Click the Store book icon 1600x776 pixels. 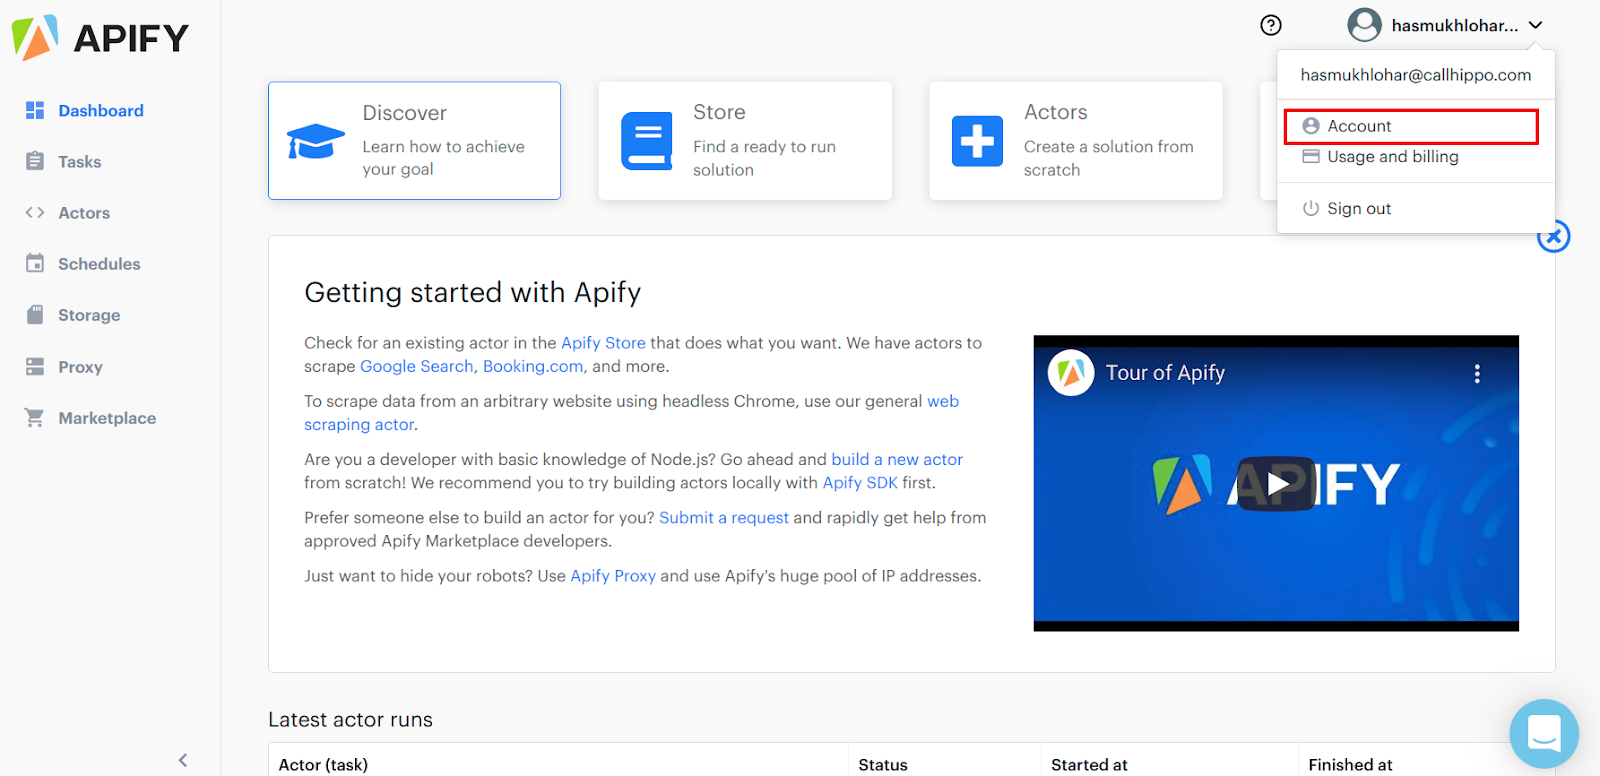pos(647,141)
